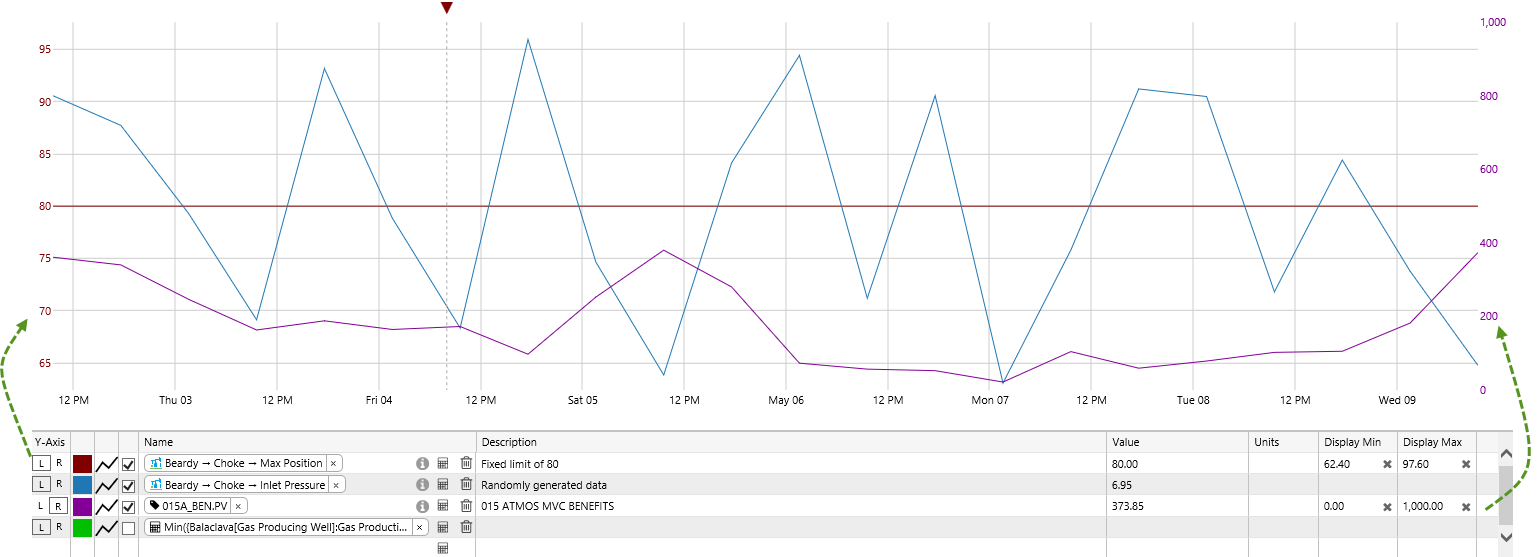Remove the Min(Balaclava) calculation chip

click(x=421, y=527)
